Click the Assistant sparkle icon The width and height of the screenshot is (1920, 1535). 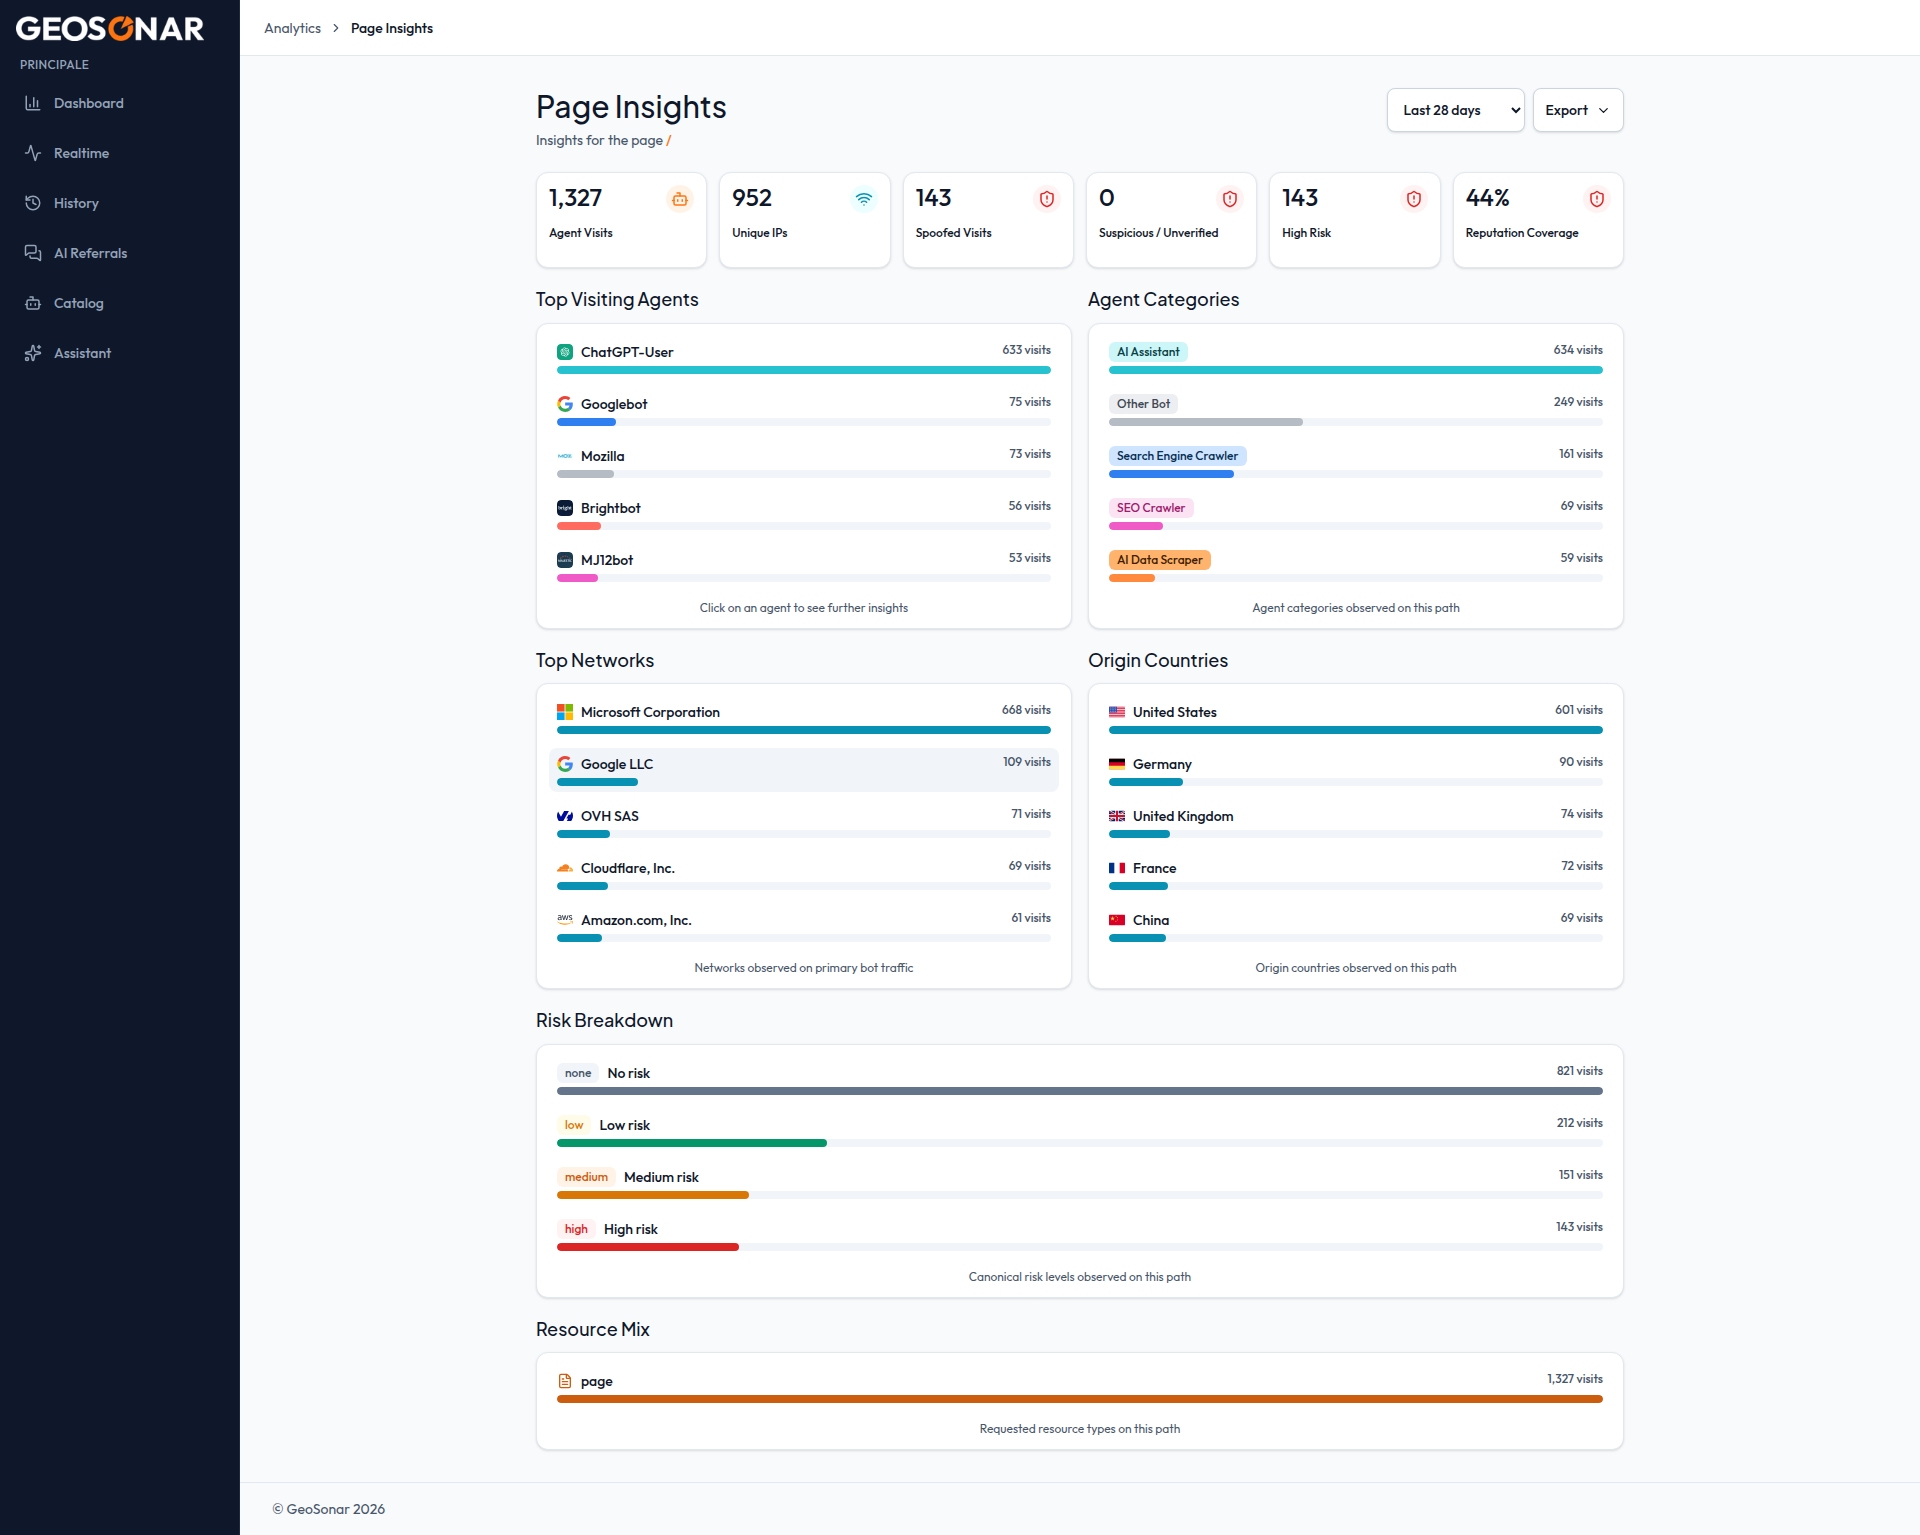pos(33,353)
